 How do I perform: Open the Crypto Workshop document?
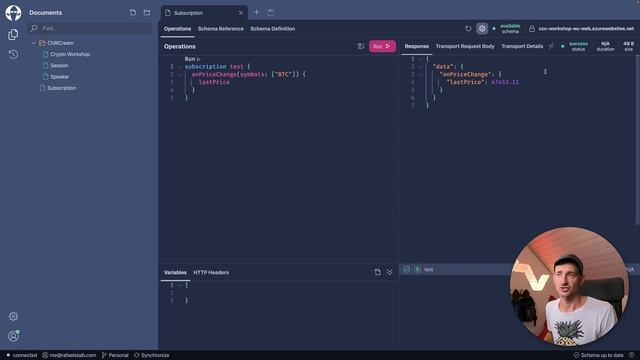(x=70, y=54)
